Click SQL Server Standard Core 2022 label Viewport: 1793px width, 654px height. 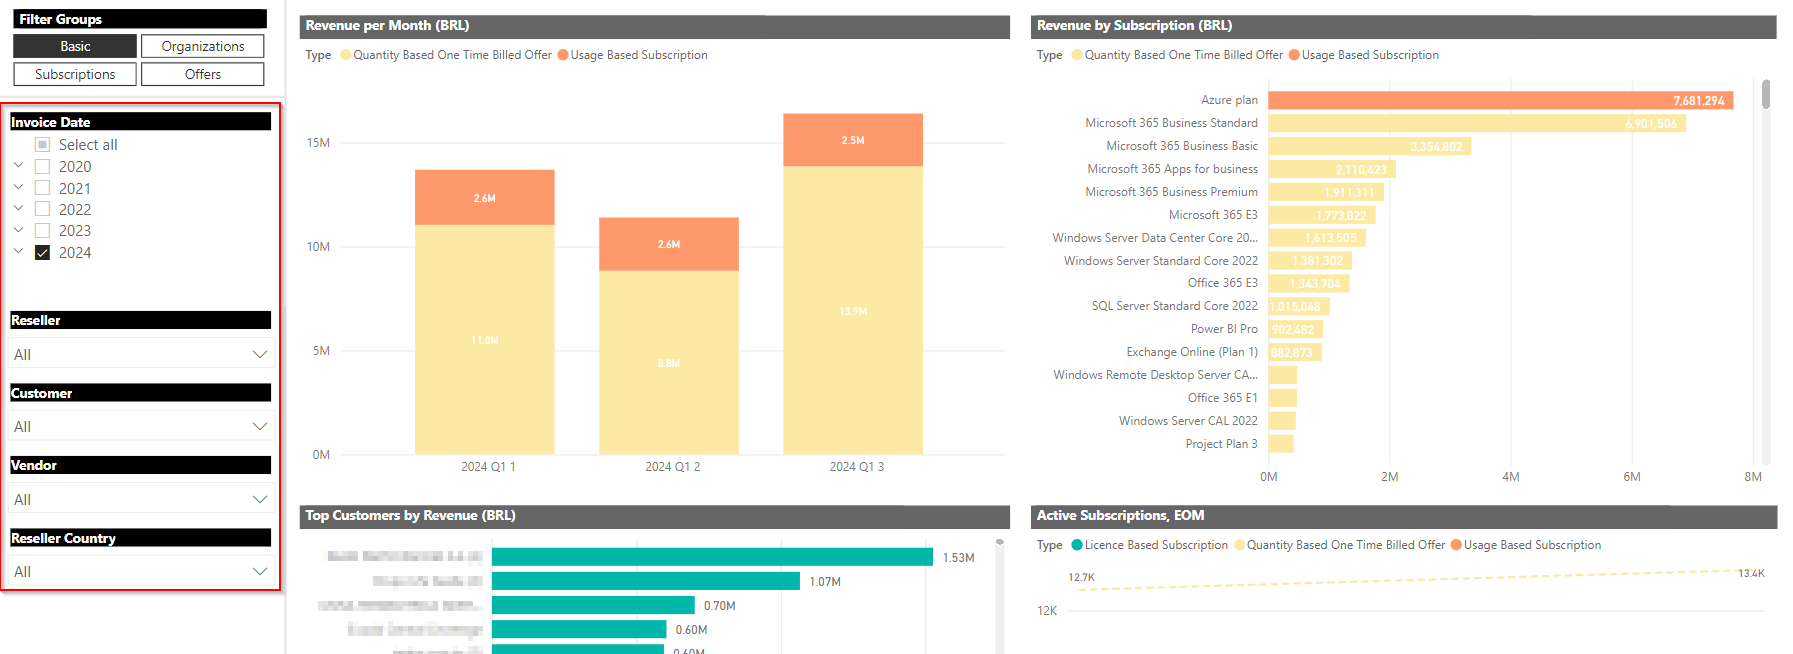coord(1174,306)
